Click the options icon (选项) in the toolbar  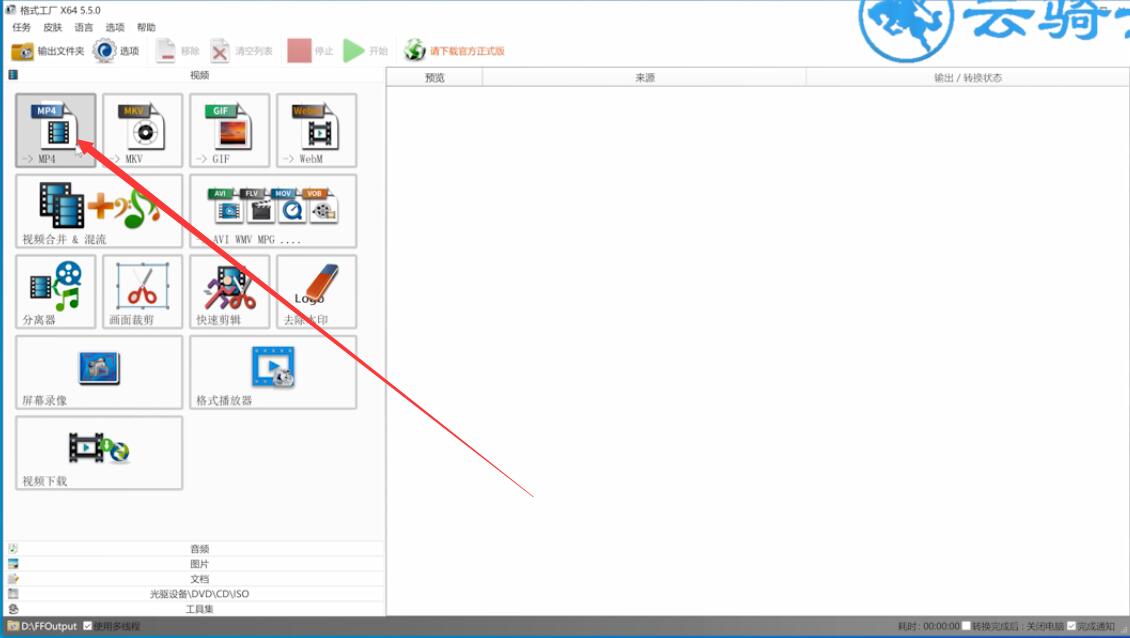pos(104,51)
